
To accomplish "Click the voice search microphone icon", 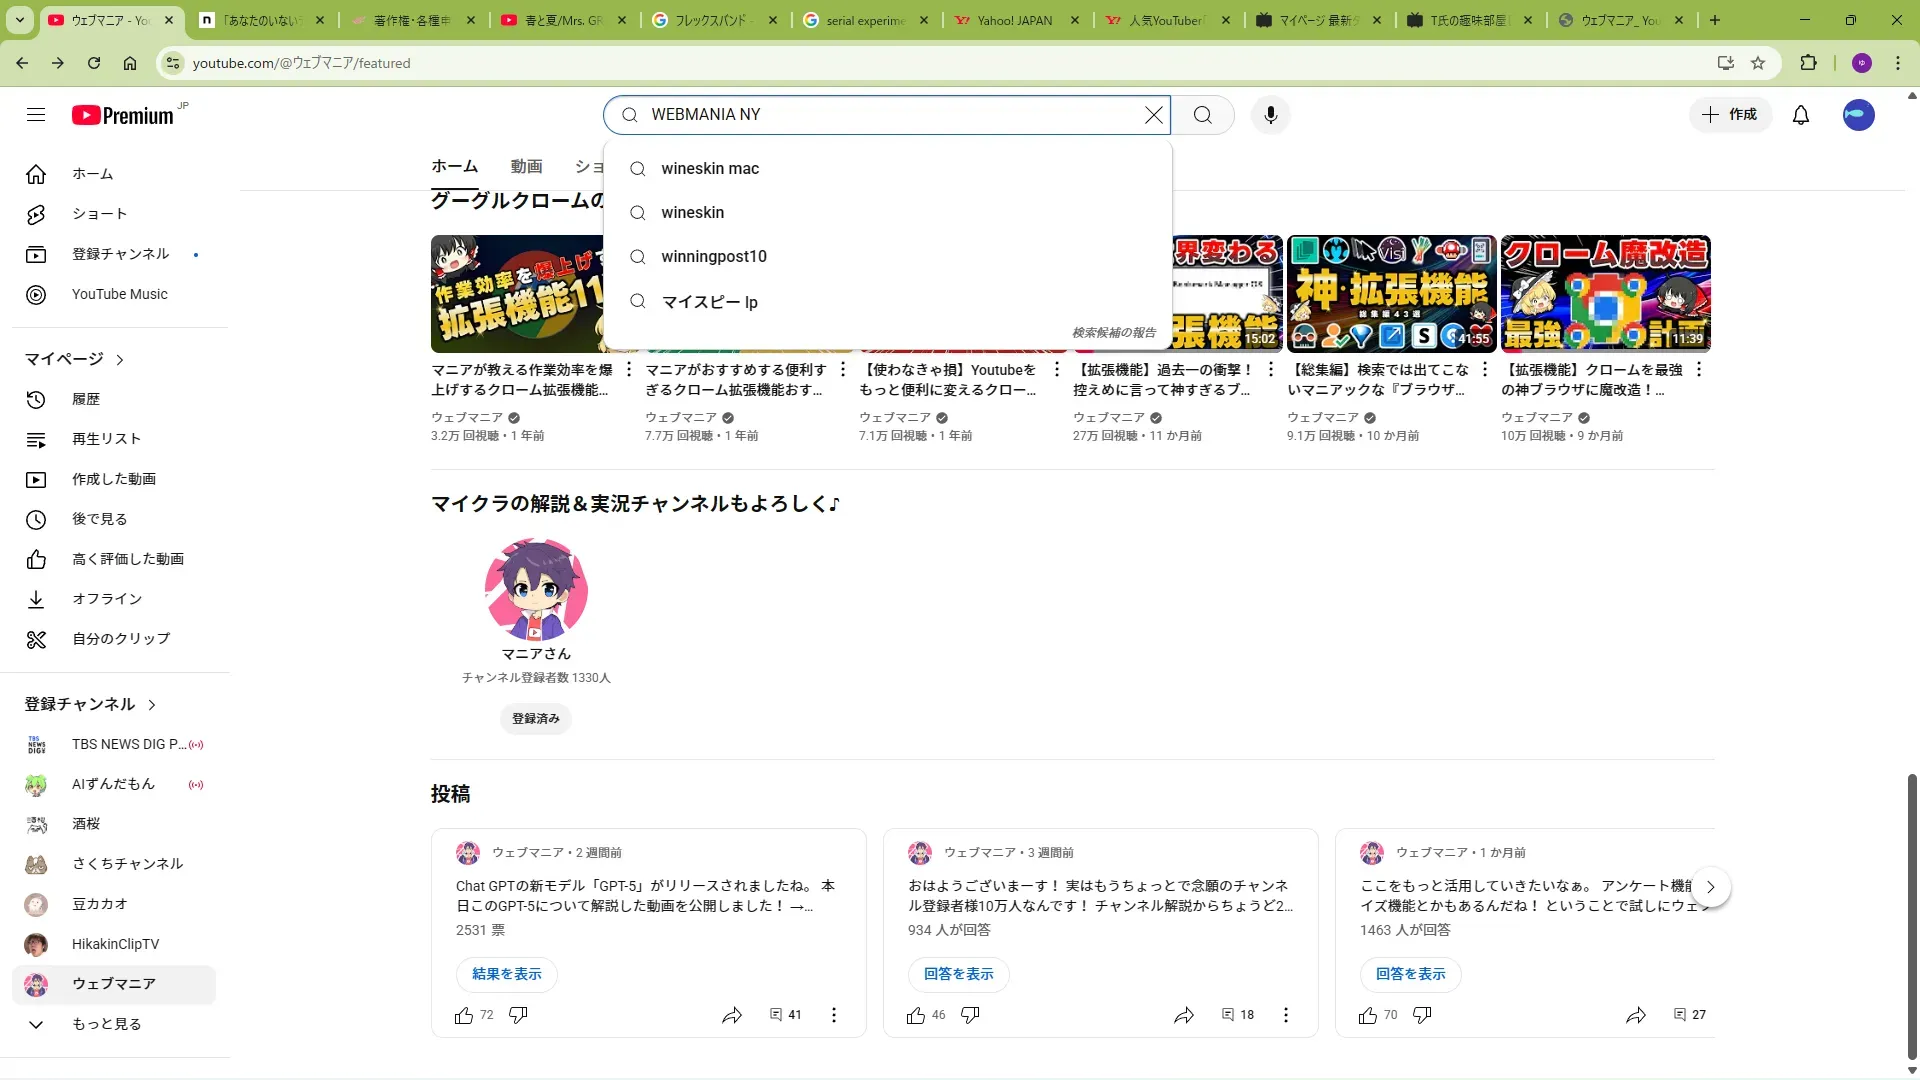I will pyautogui.click(x=1270, y=115).
